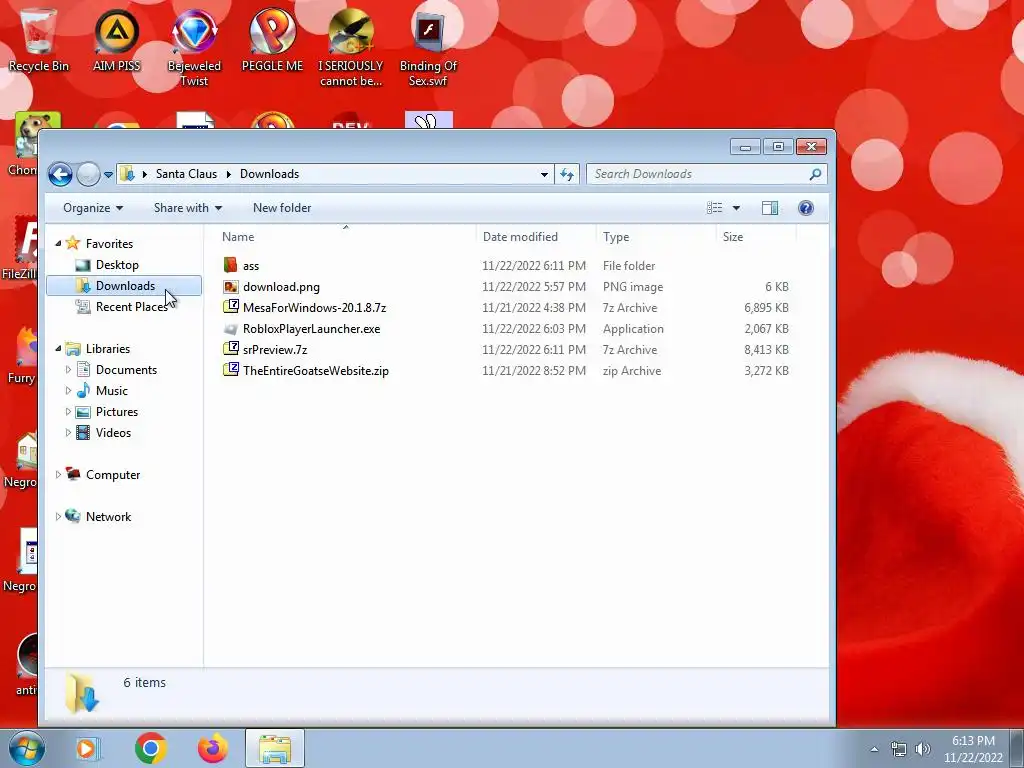Open the address bar previous locations dropdown

tap(544, 174)
